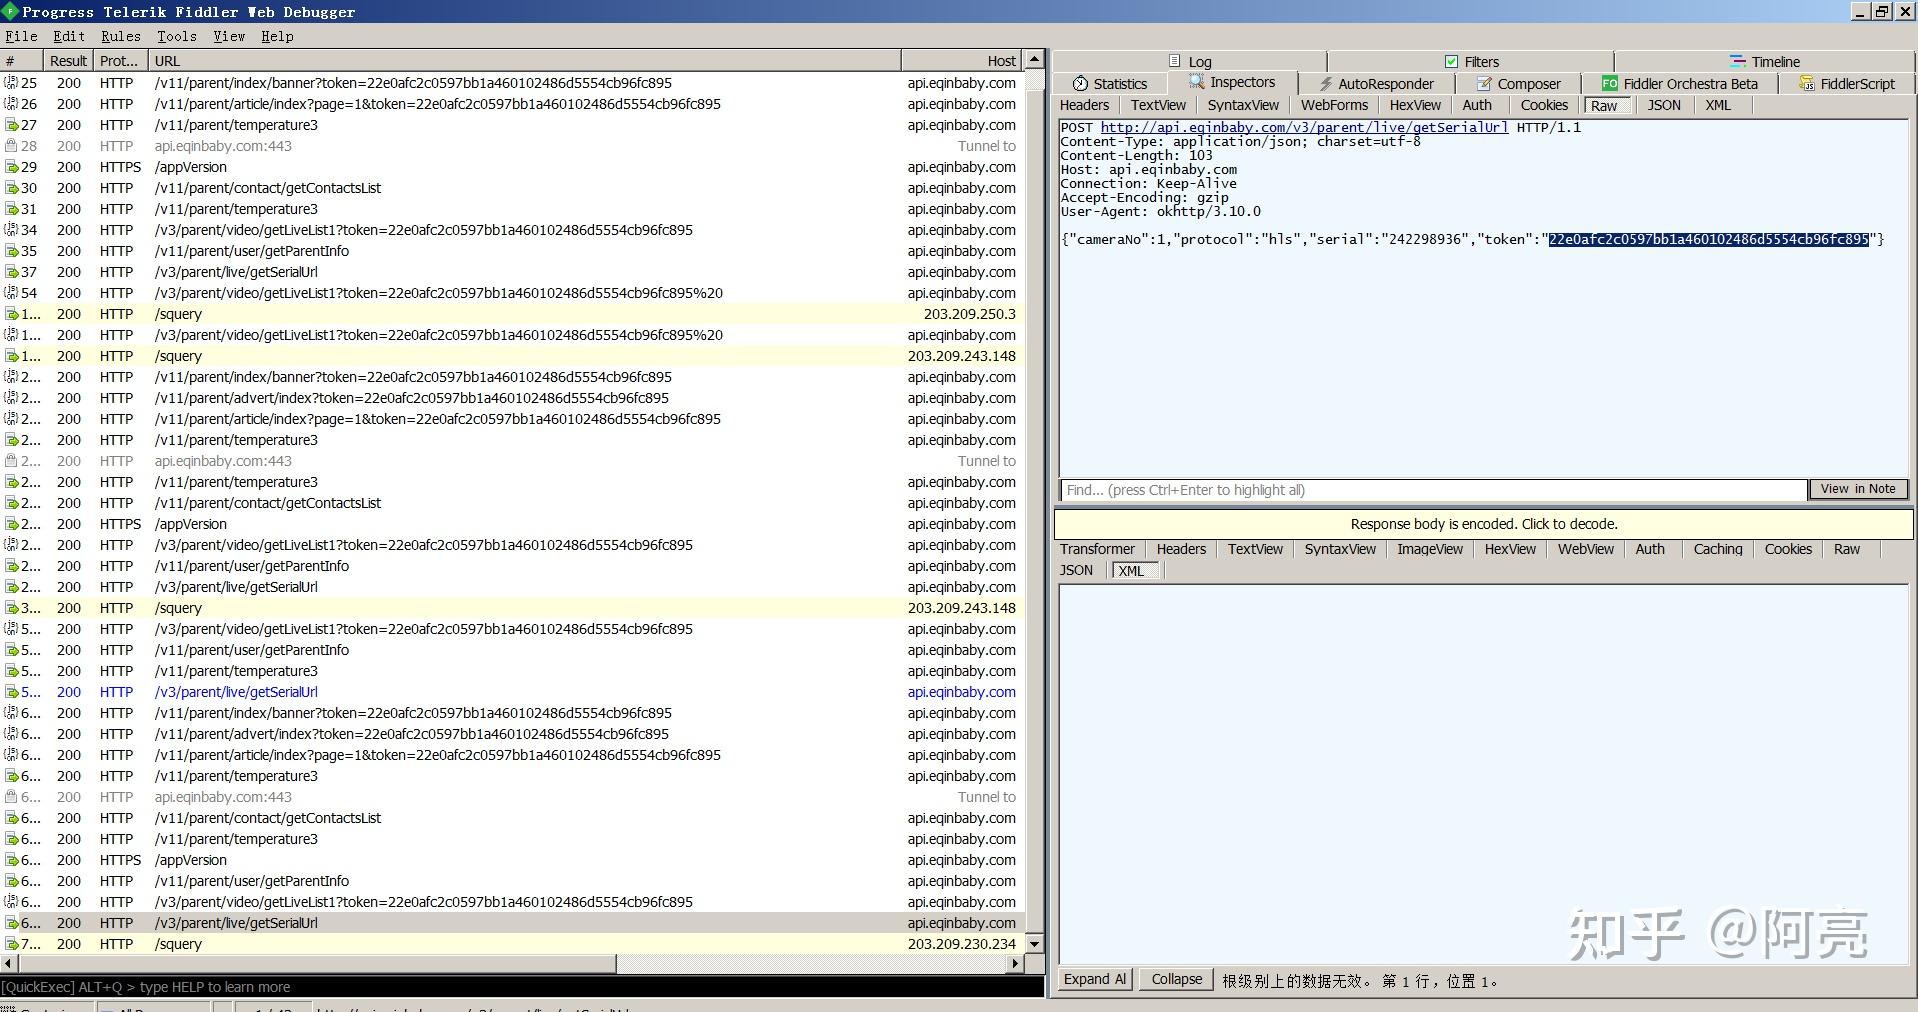Toggle the Filters checkbox

pos(1451,61)
